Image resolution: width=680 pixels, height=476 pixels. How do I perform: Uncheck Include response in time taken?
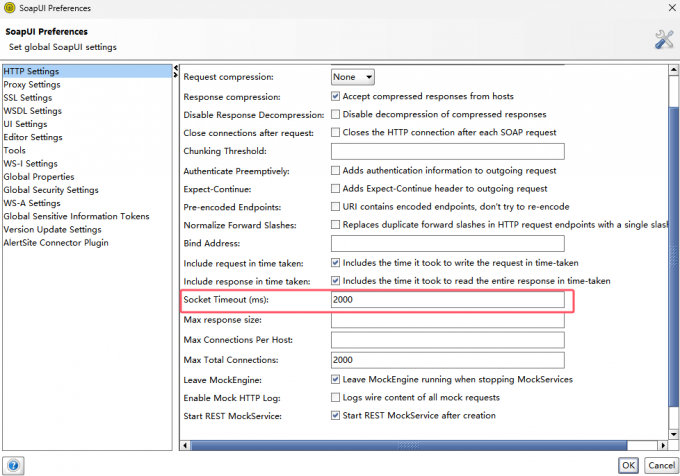(335, 281)
